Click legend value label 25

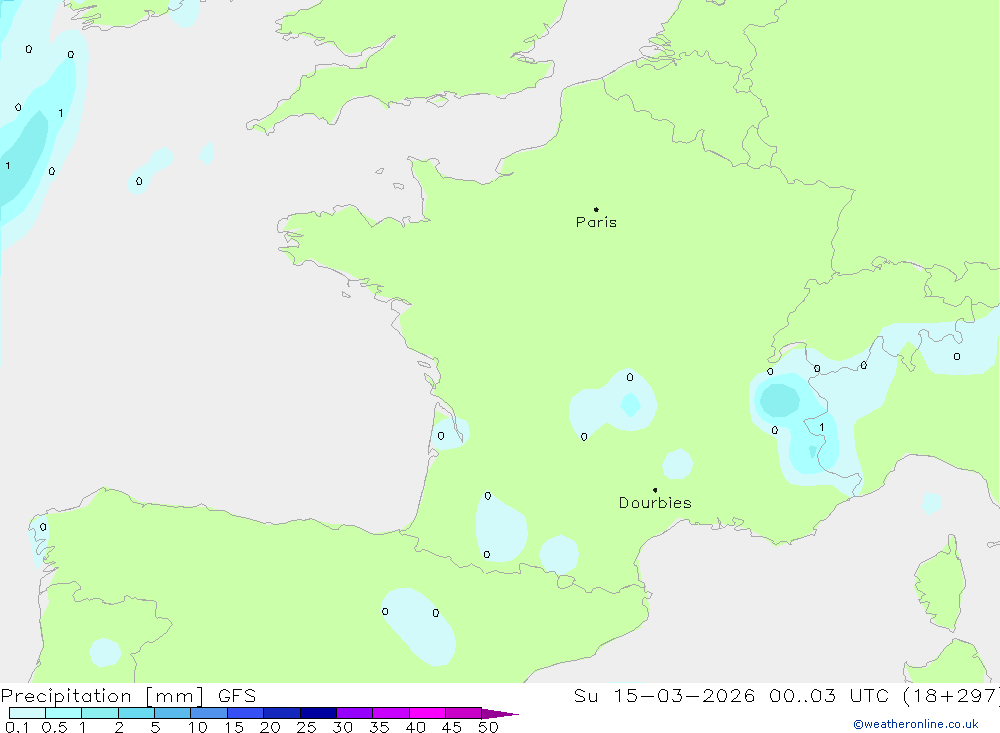click(307, 727)
